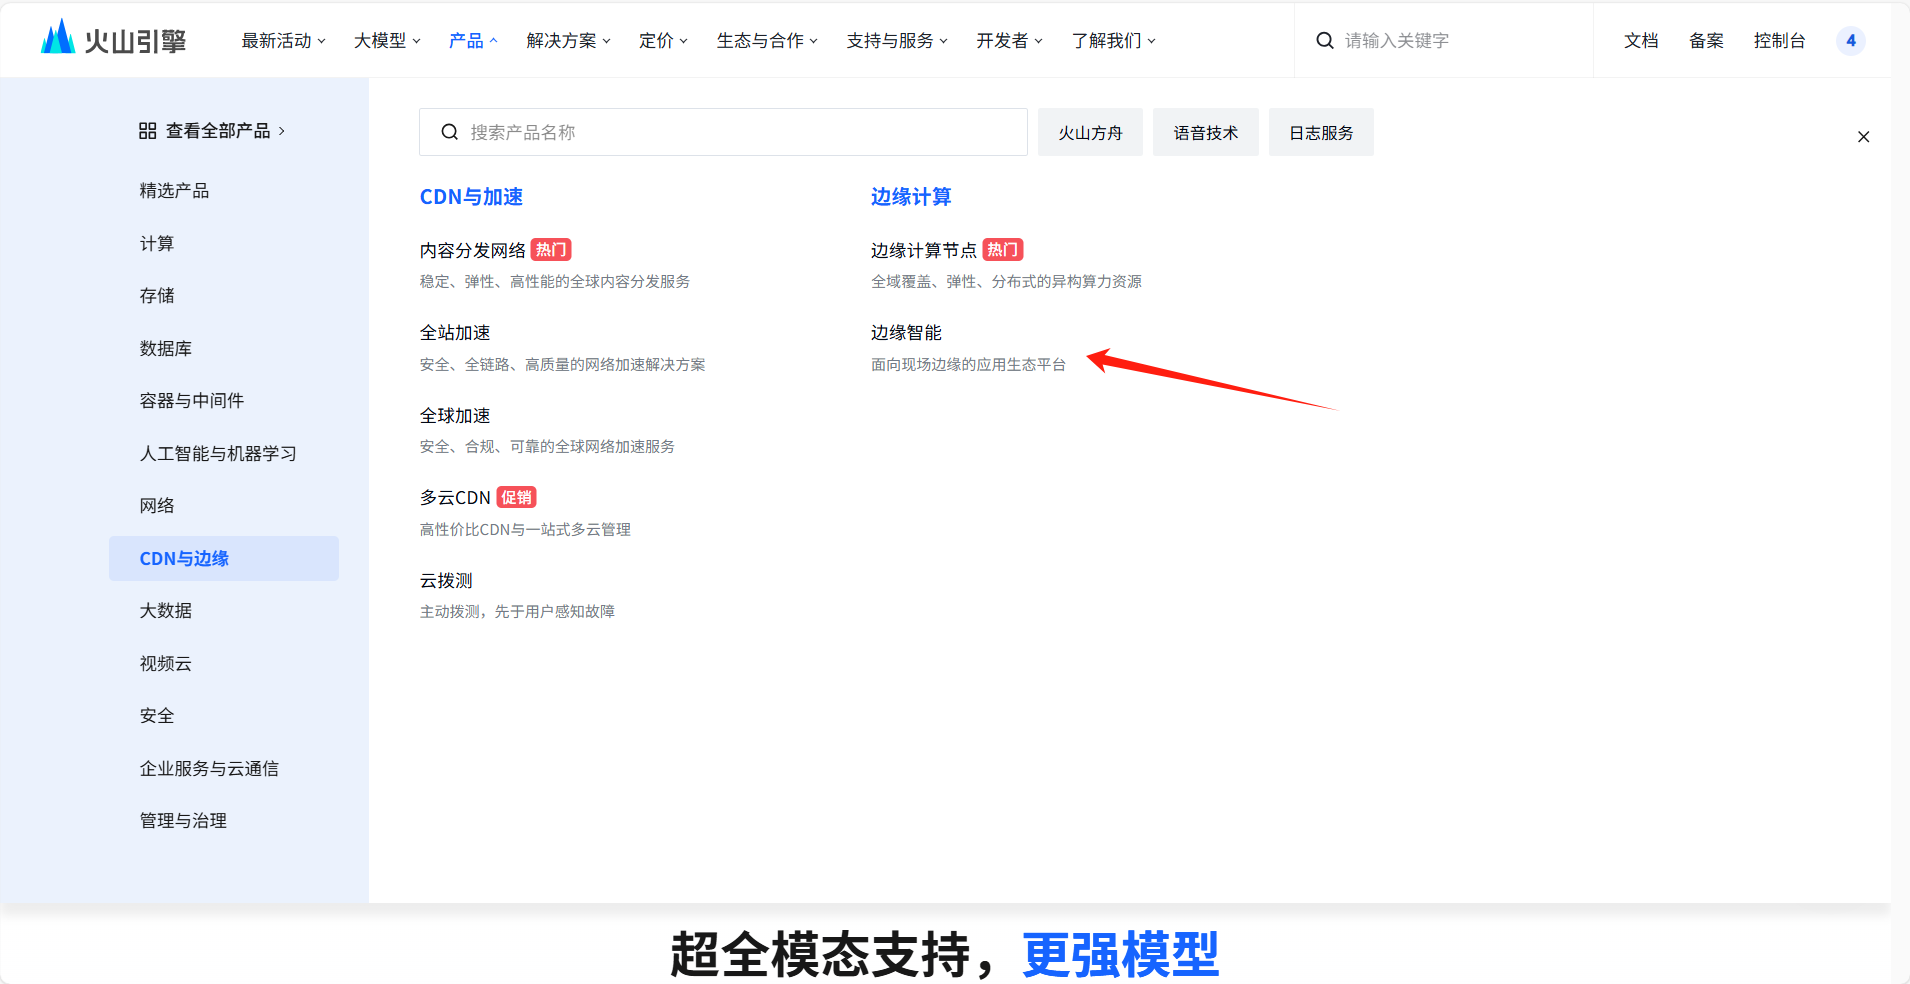Viewport: 1910px width, 984px height.
Task: Collapse the 产品 dropdown
Action: pyautogui.click(x=473, y=41)
